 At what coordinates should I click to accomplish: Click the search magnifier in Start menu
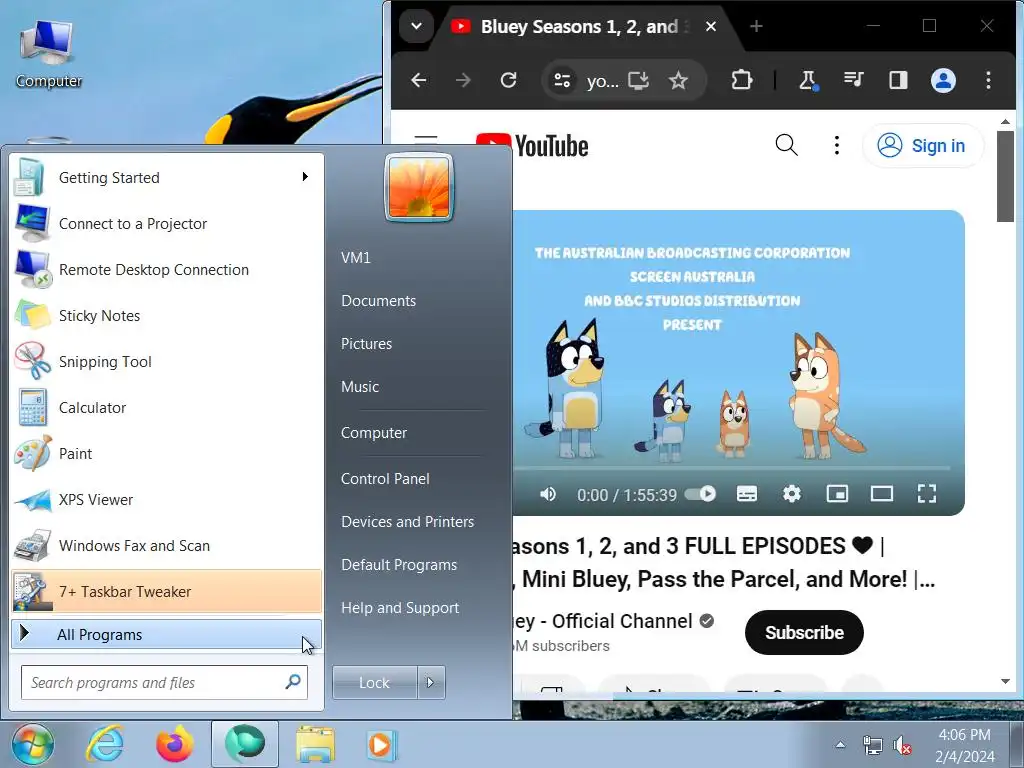click(x=293, y=682)
